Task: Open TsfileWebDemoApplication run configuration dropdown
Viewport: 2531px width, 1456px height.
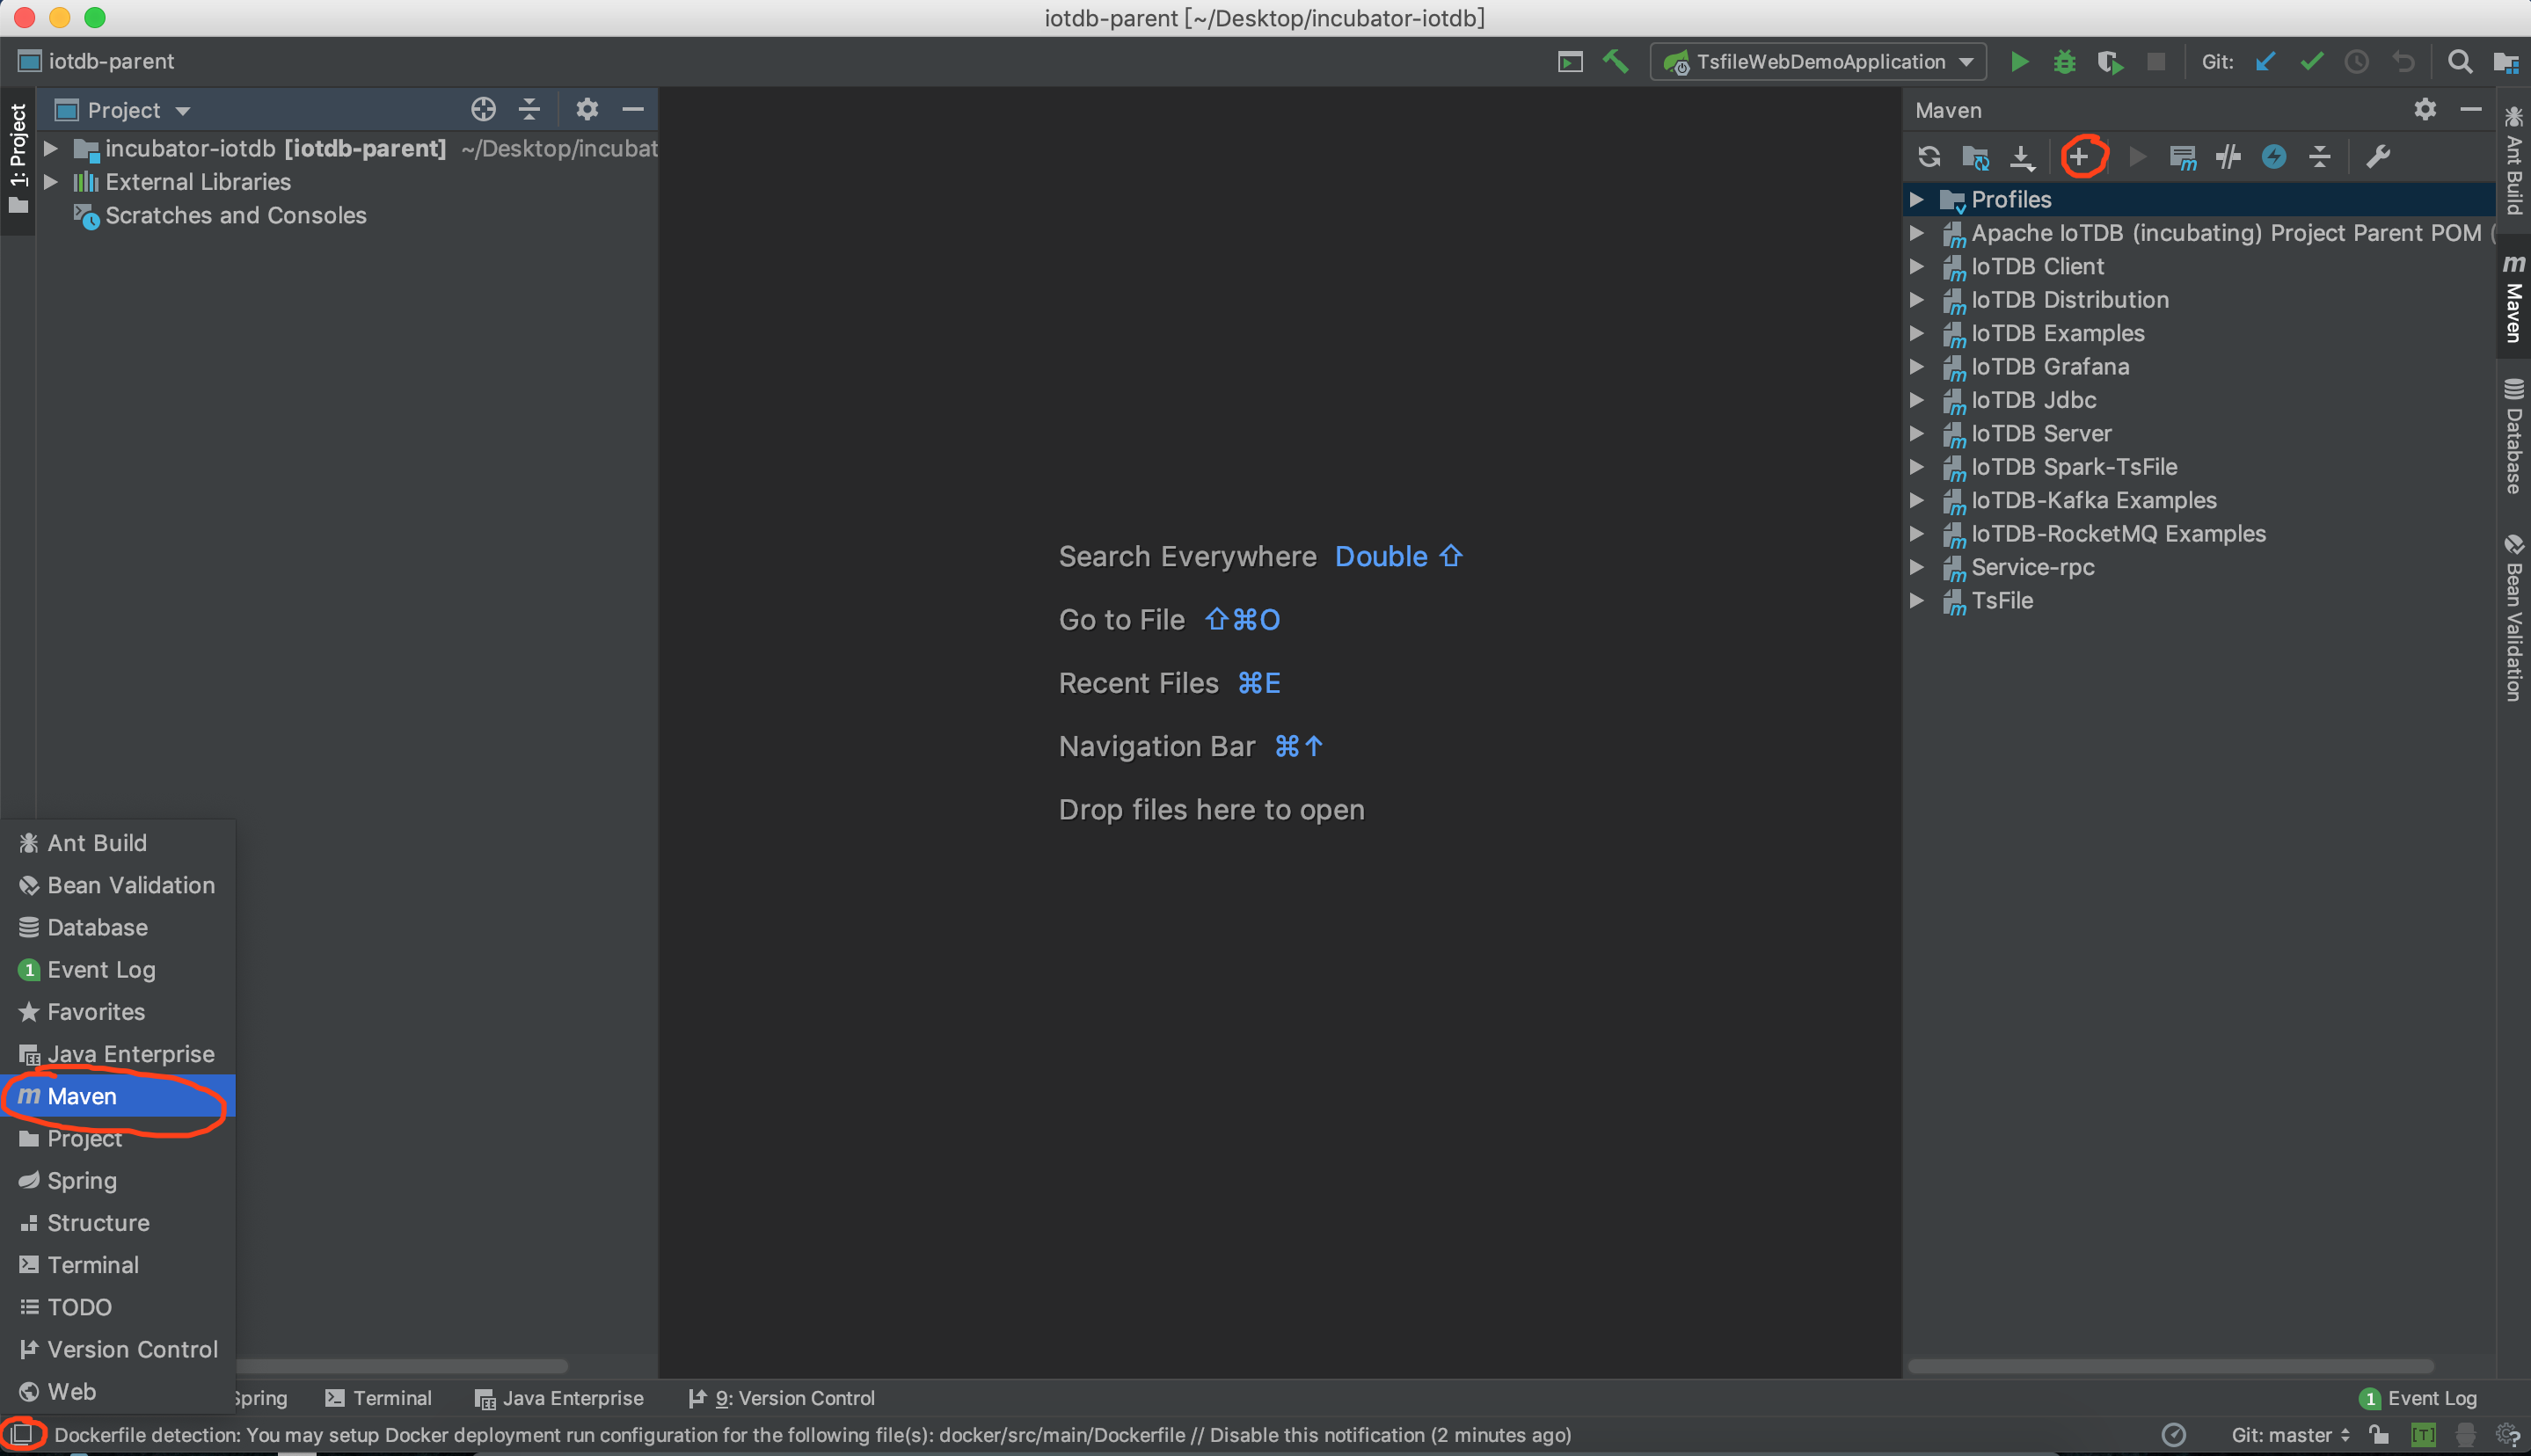Action: 1817,62
